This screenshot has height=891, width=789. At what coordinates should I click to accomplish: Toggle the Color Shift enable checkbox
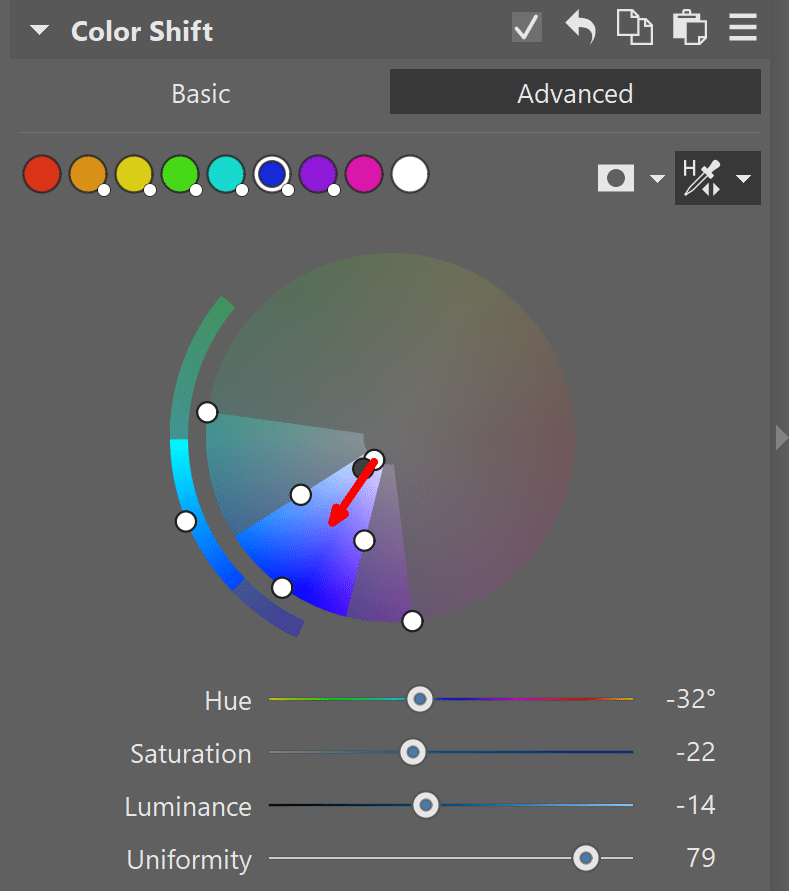pos(527,27)
